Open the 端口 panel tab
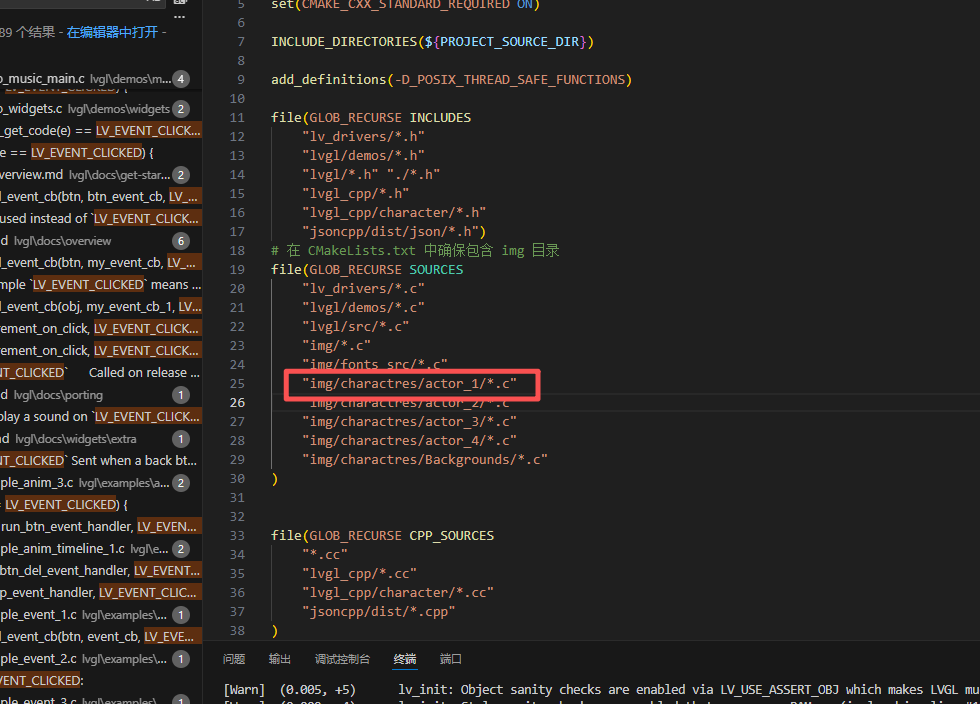The height and width of the screenshot is (704, 980). (x=450, y=659)
